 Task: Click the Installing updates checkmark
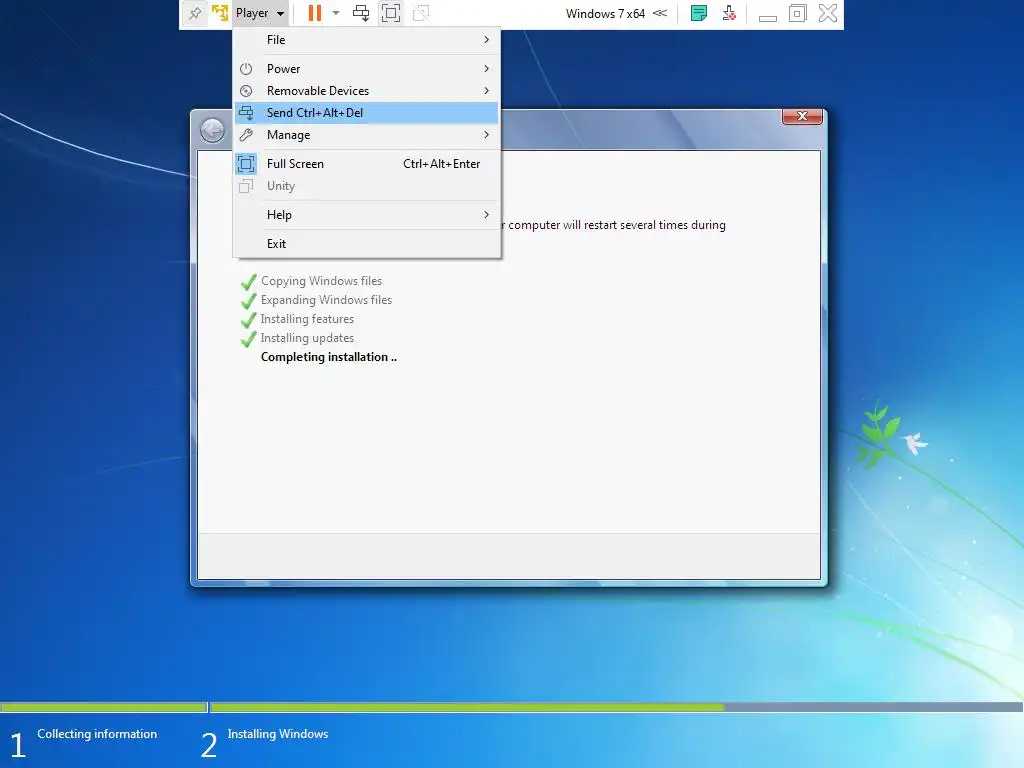248,338
